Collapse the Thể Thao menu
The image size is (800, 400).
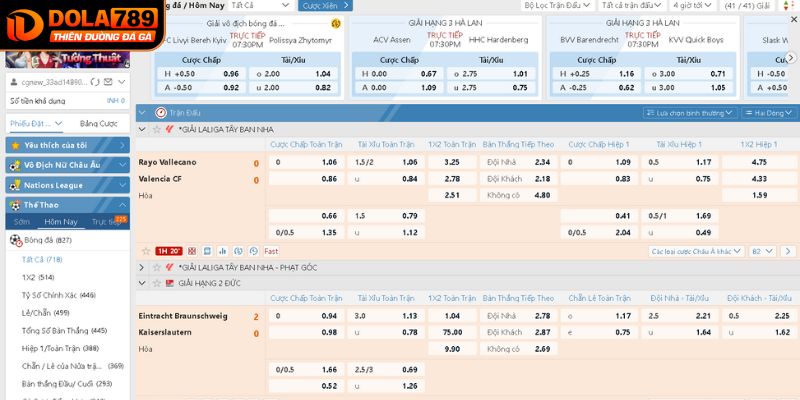pyautogui.click(x=122, y=205)
